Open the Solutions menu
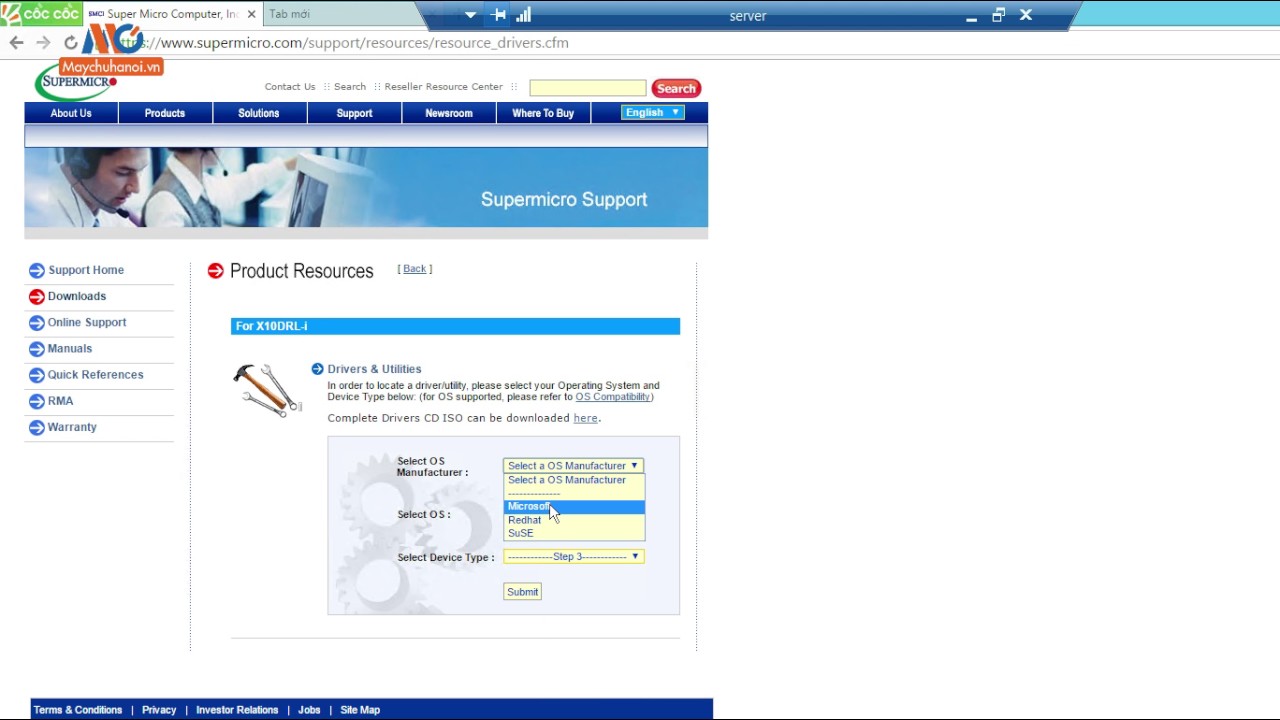This screenshot has width=1280, height=720. 259,113
